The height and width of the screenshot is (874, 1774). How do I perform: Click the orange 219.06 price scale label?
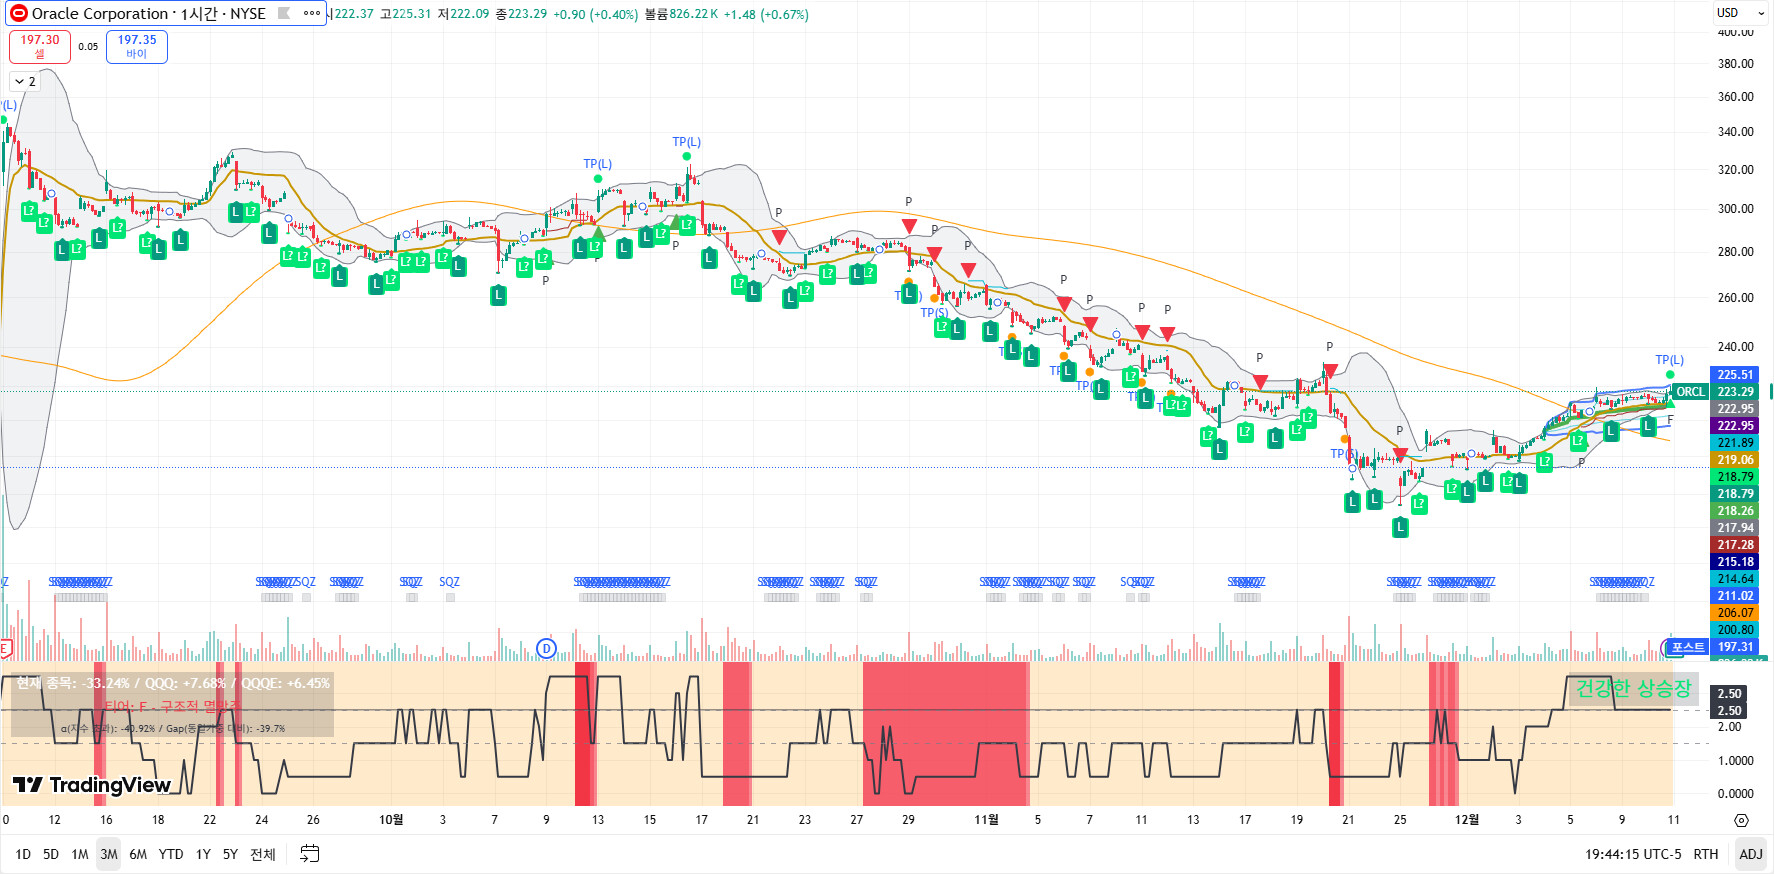pyautogui.click(x=1735, y=460)
